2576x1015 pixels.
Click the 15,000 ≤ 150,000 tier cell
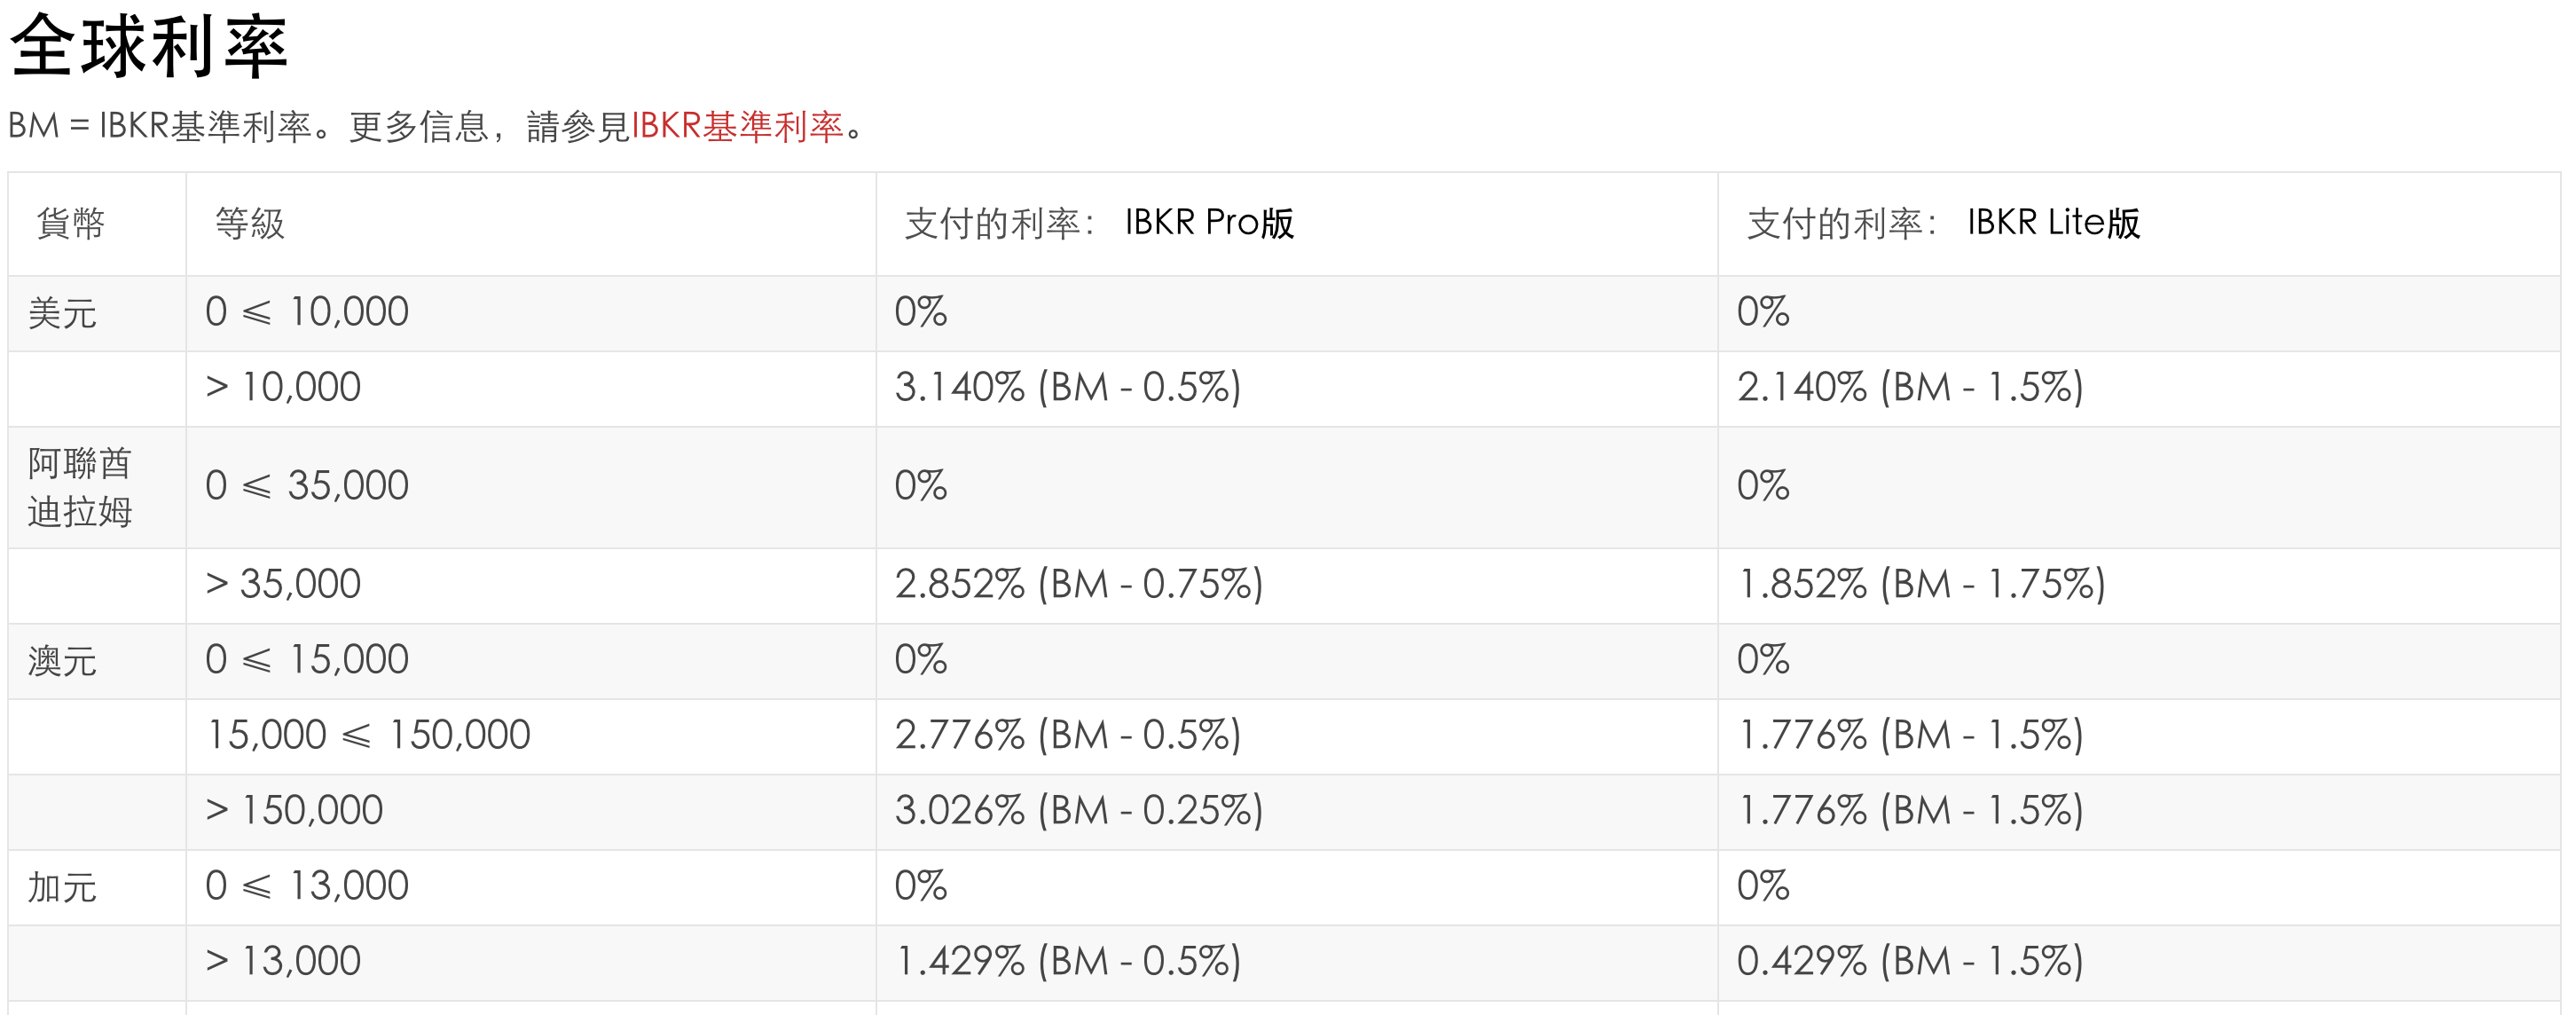point(368,736)
